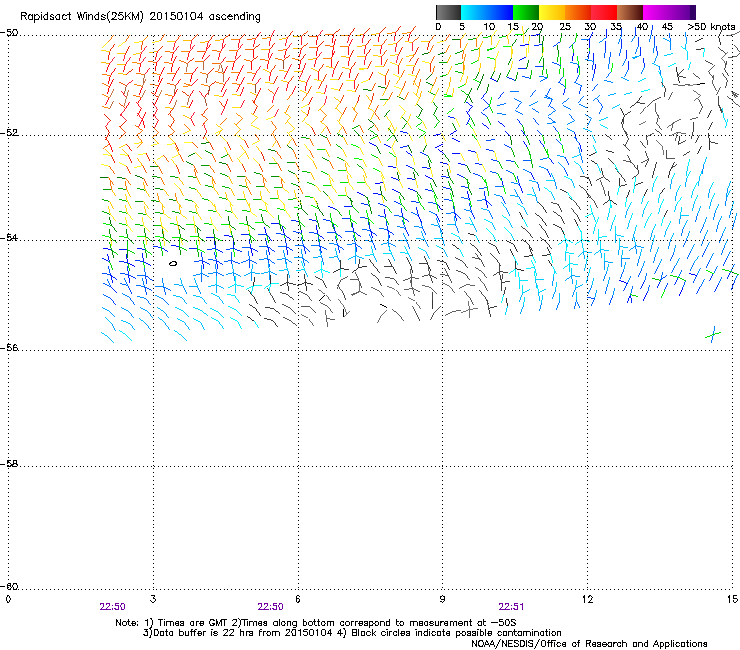Click the purple '22:50' time between longitudes 3 and 6
The height and width of the screenshot is (650, 740).
click(x=270, y=607)
